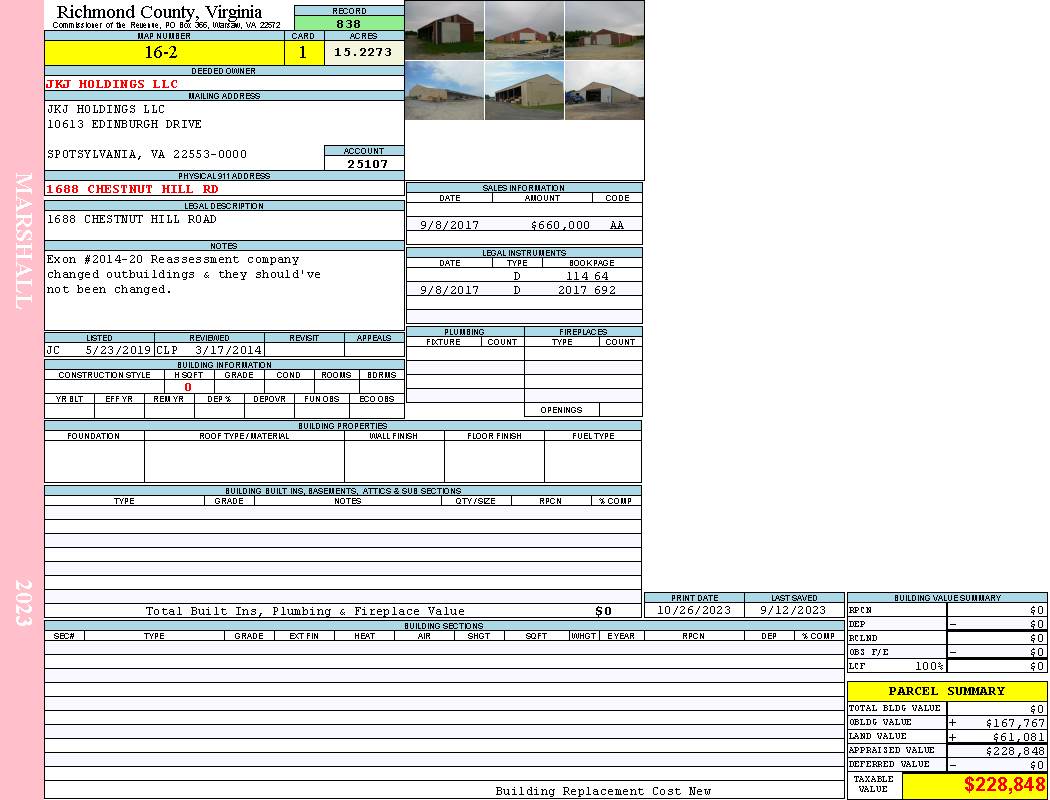This screenshot has height=800, width=1050.
Task: Click the red deeded owner JKJ HOLDINGS LLC
Action: tap(112, 84)
